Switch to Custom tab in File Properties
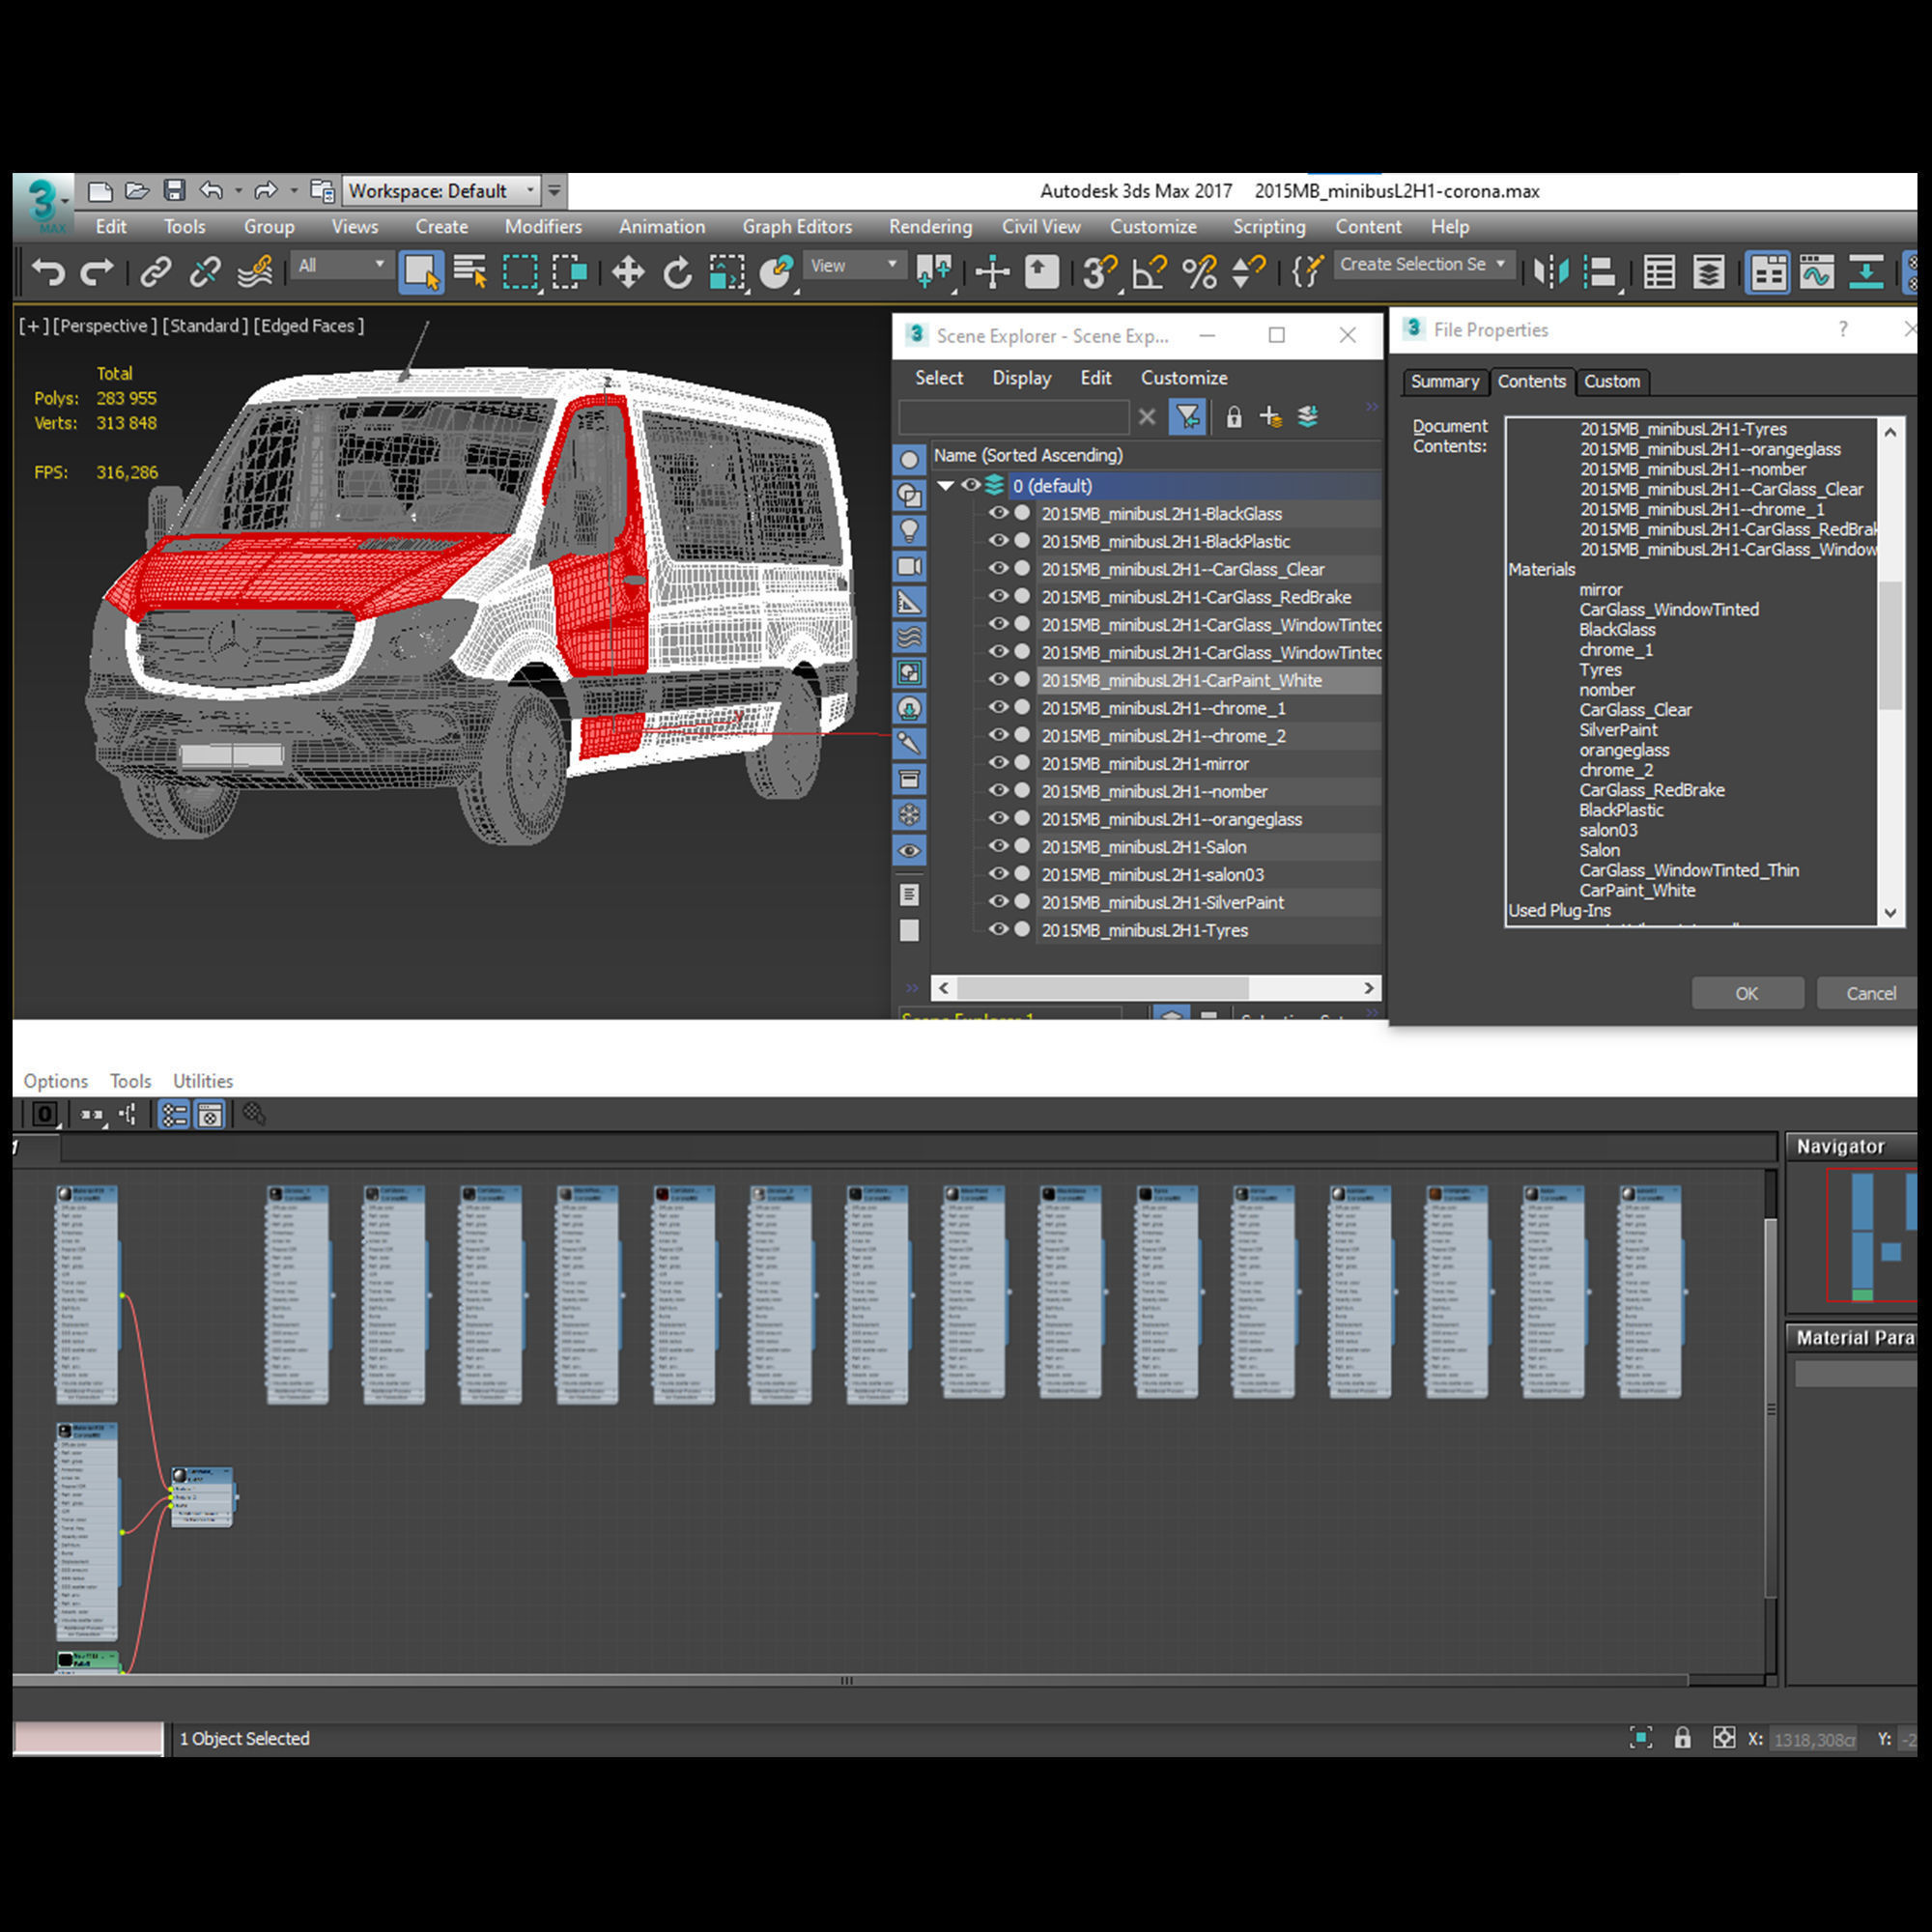The width and height of the screenshot is (1932, 1932). pos(1611,381)
